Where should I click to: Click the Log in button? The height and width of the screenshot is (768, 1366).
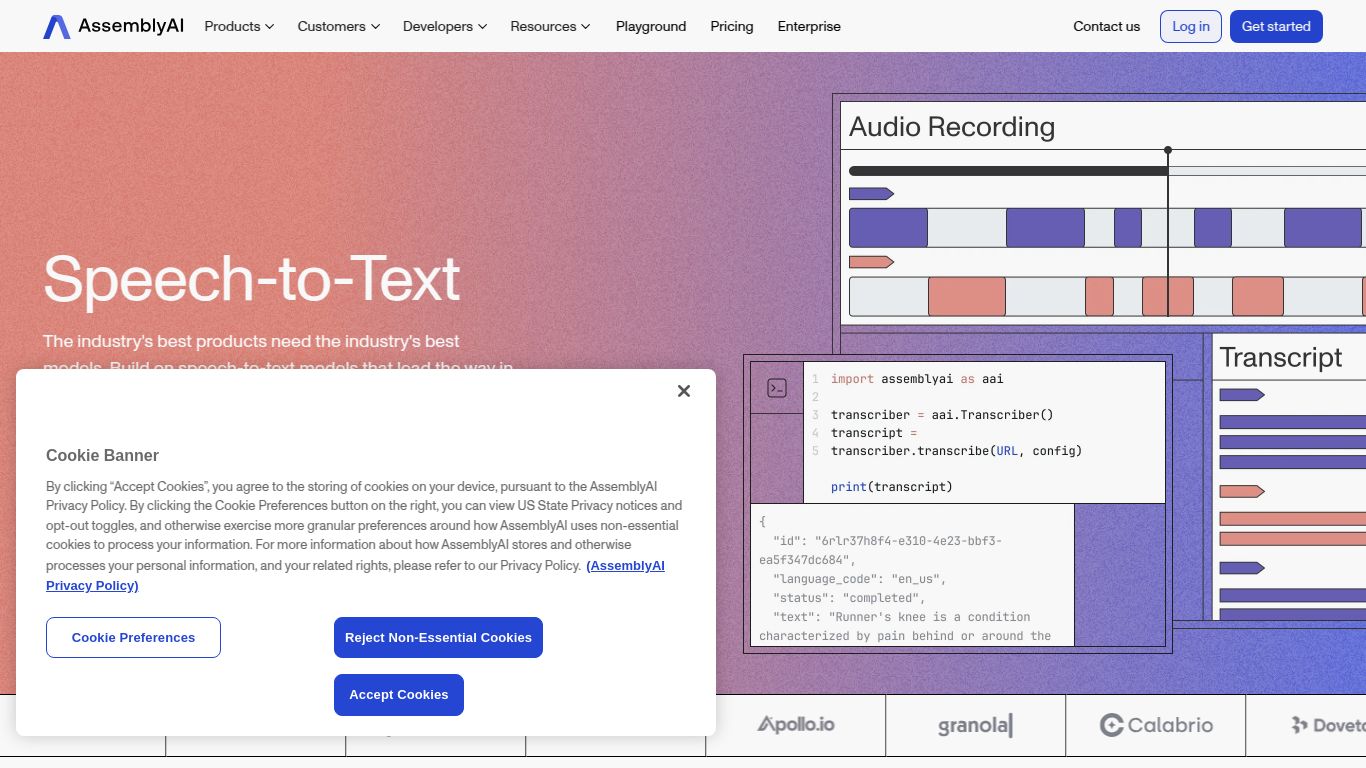pos(1190,26)
